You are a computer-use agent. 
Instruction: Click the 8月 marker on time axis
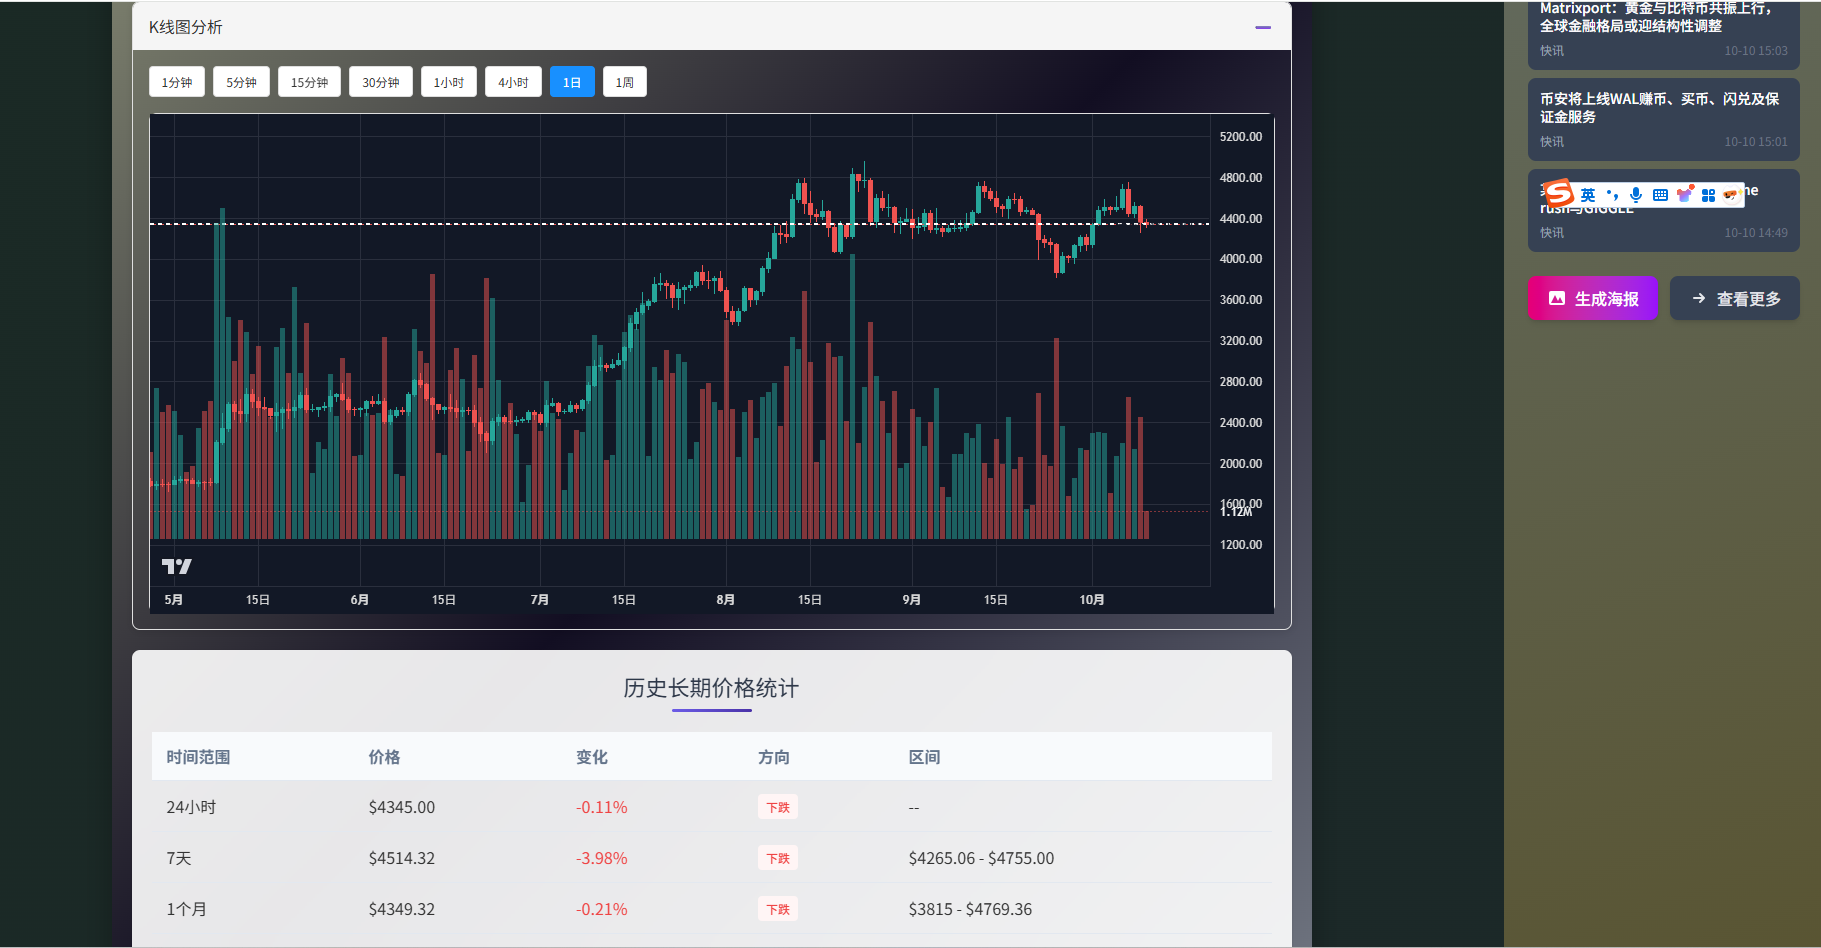pyautogui.click(x=726, y=599)
